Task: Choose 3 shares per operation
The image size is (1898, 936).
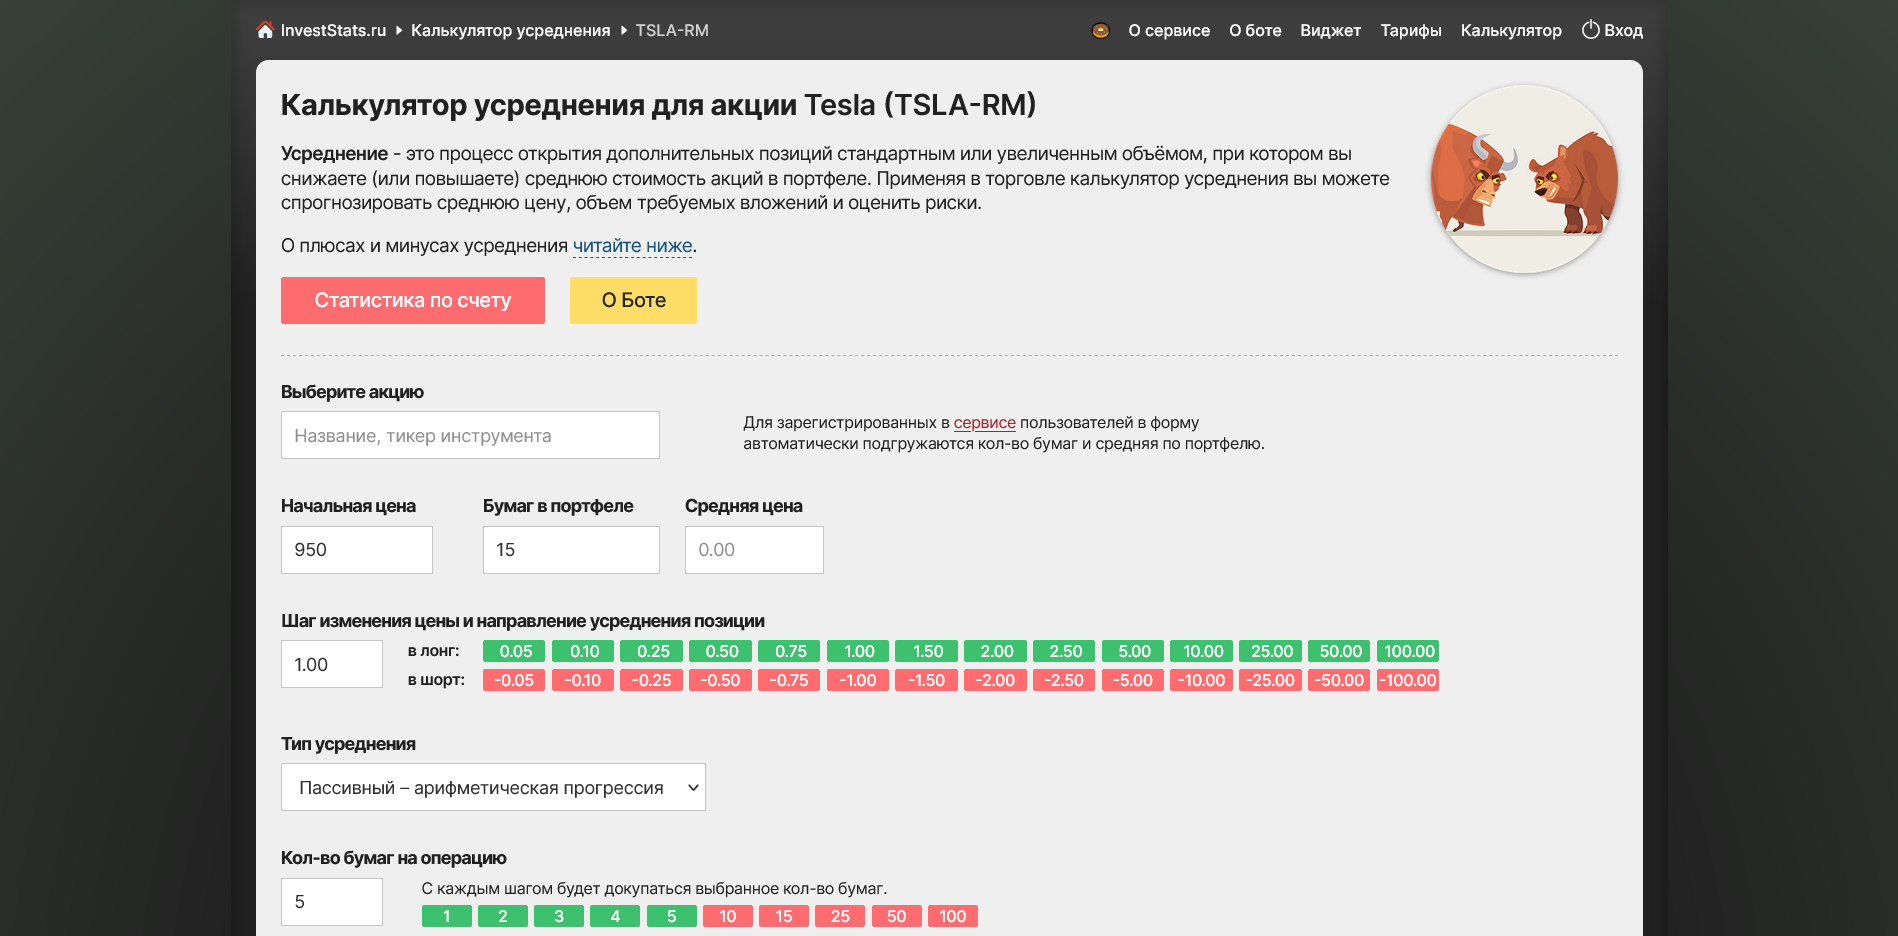Action: (559, 916)
